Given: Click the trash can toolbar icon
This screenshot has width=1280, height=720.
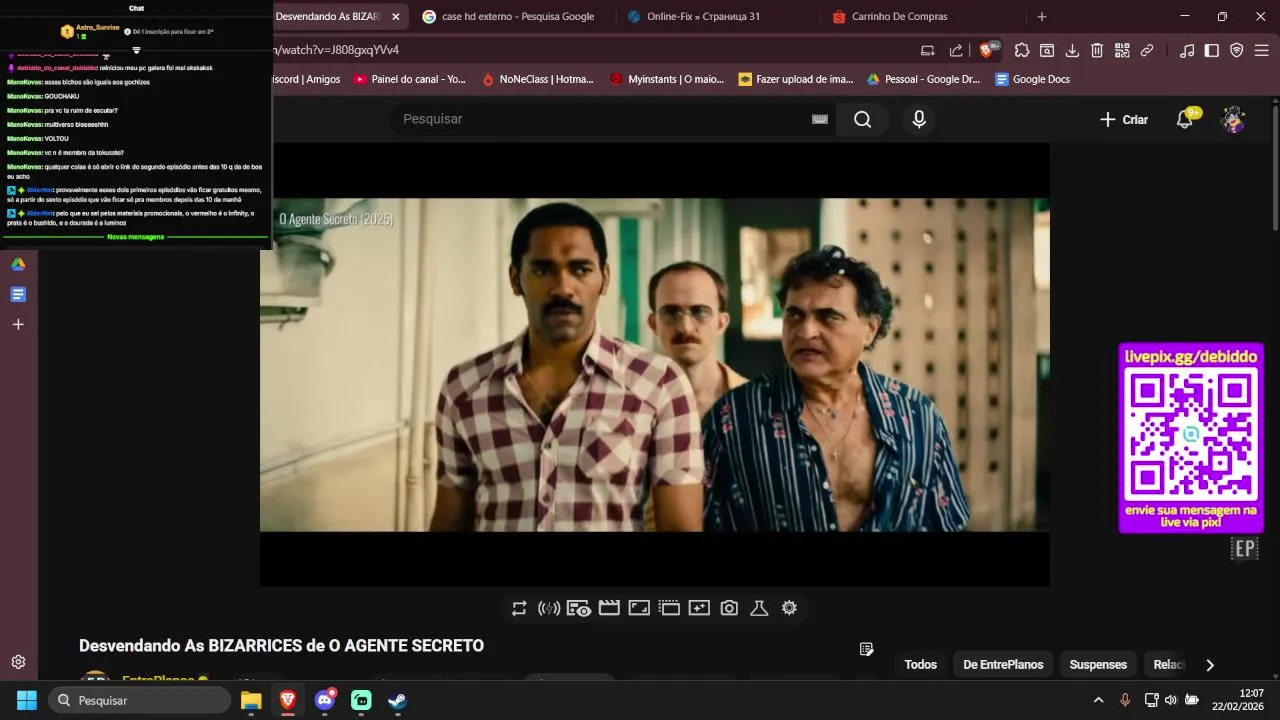Looking at the screenshot, I should [x=1097, y=50].
